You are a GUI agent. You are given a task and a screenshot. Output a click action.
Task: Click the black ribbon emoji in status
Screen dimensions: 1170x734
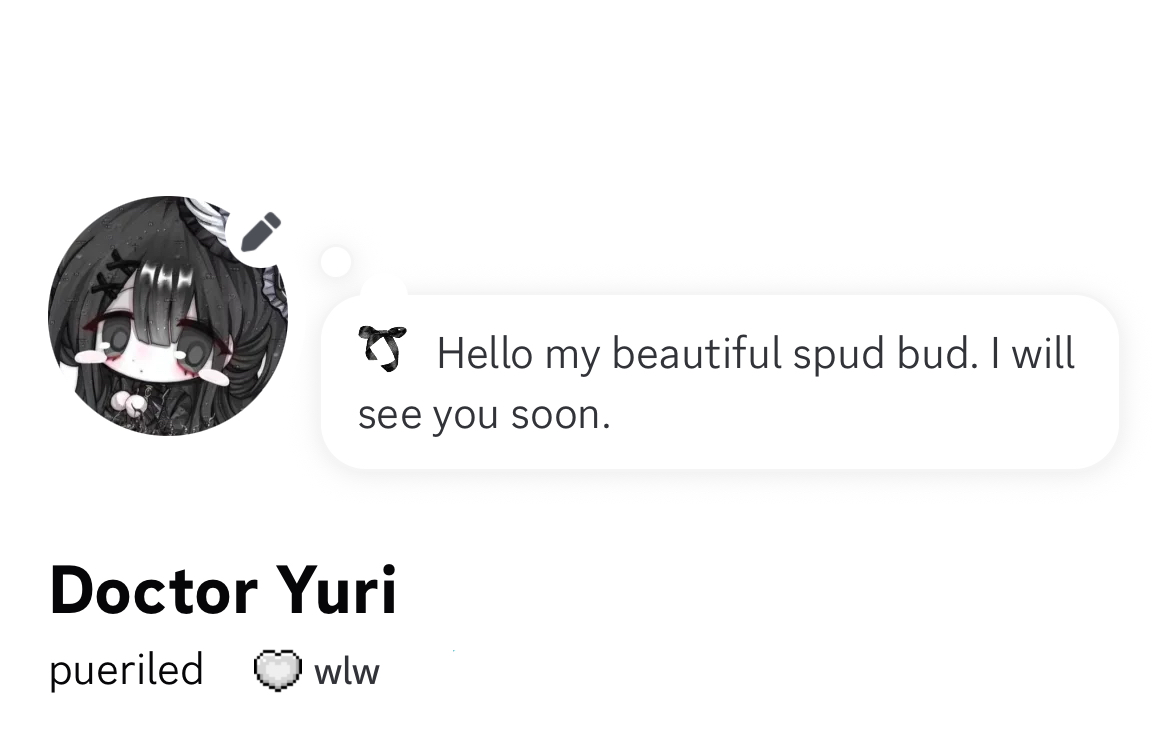[x=382, y=348]
